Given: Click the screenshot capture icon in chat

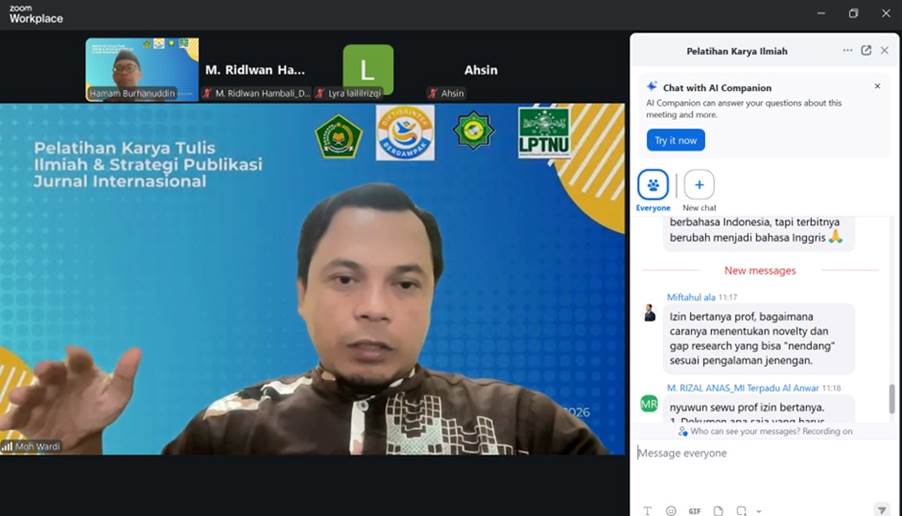Looking at the screenshot, I should pos(741,511).
